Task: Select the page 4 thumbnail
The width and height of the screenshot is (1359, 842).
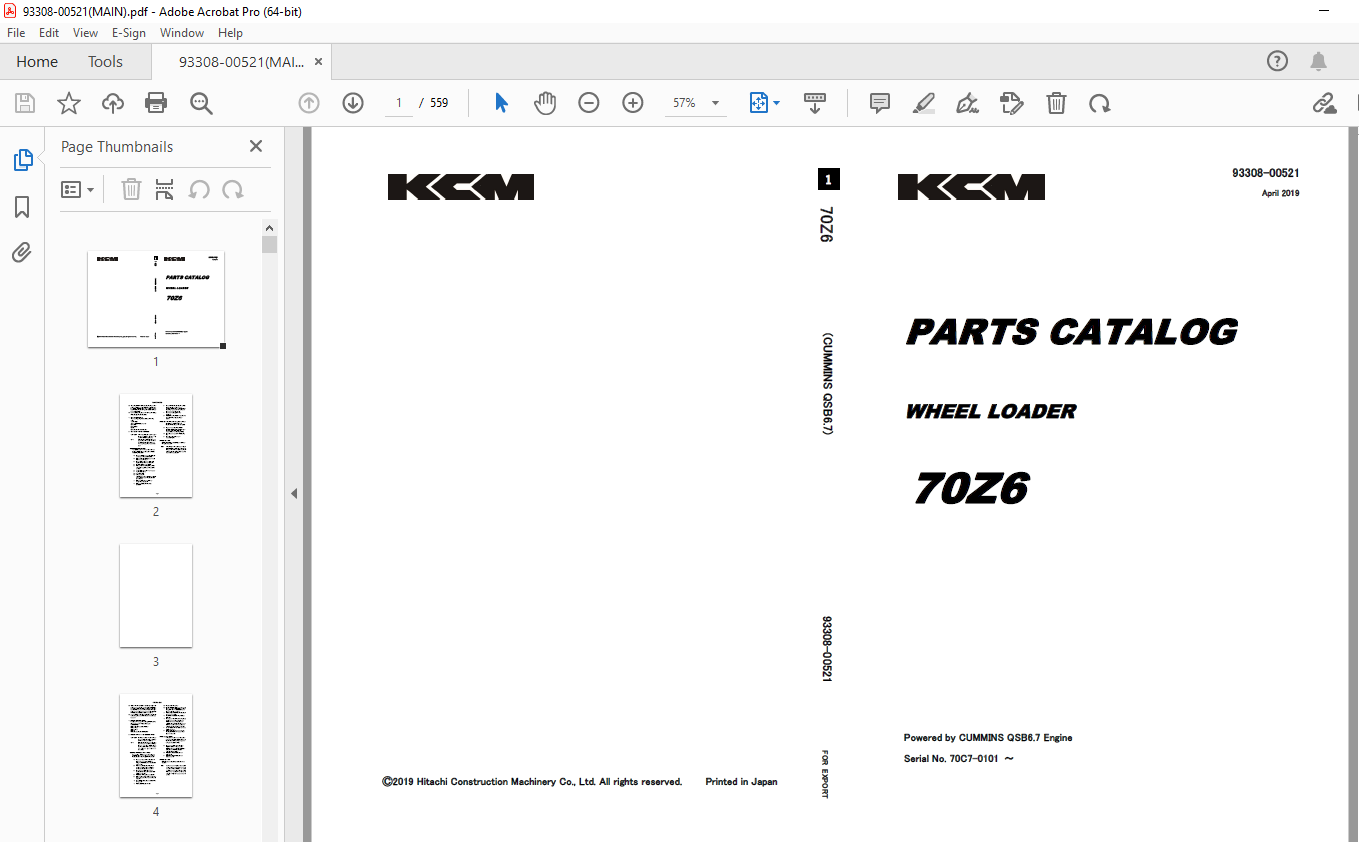Action: tap(156, 745)
